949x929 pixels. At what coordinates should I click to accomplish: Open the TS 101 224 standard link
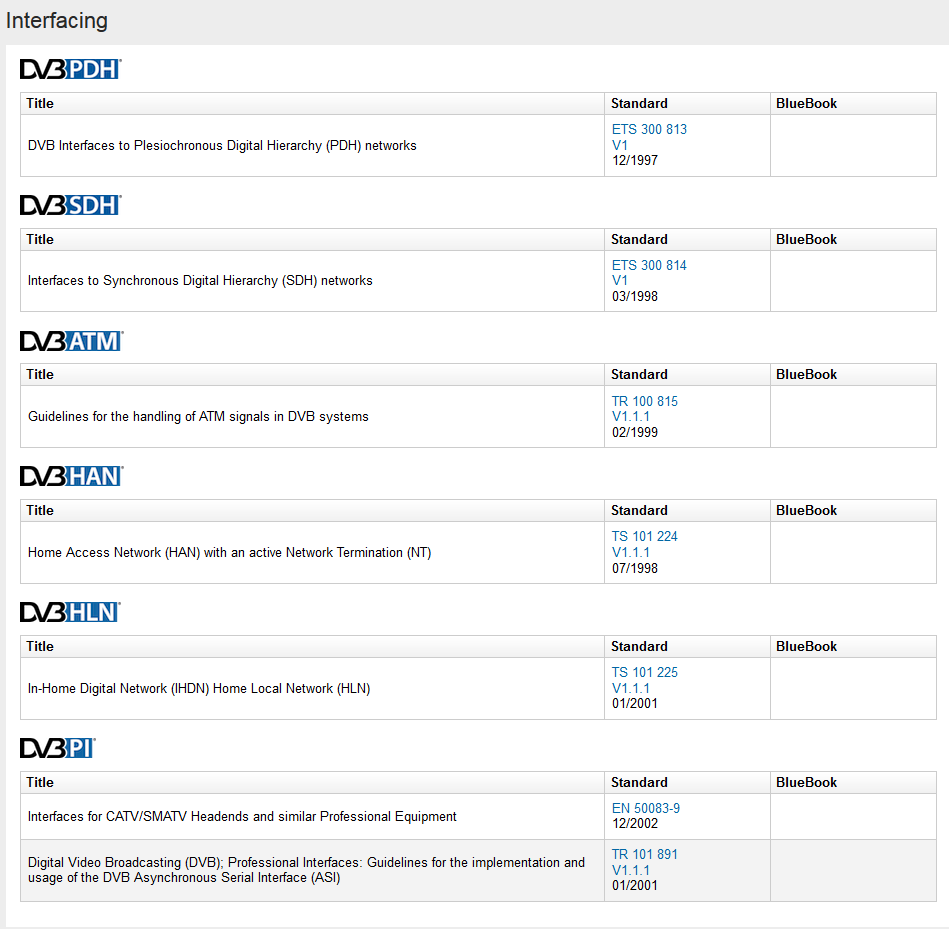[x=644, y=536]
